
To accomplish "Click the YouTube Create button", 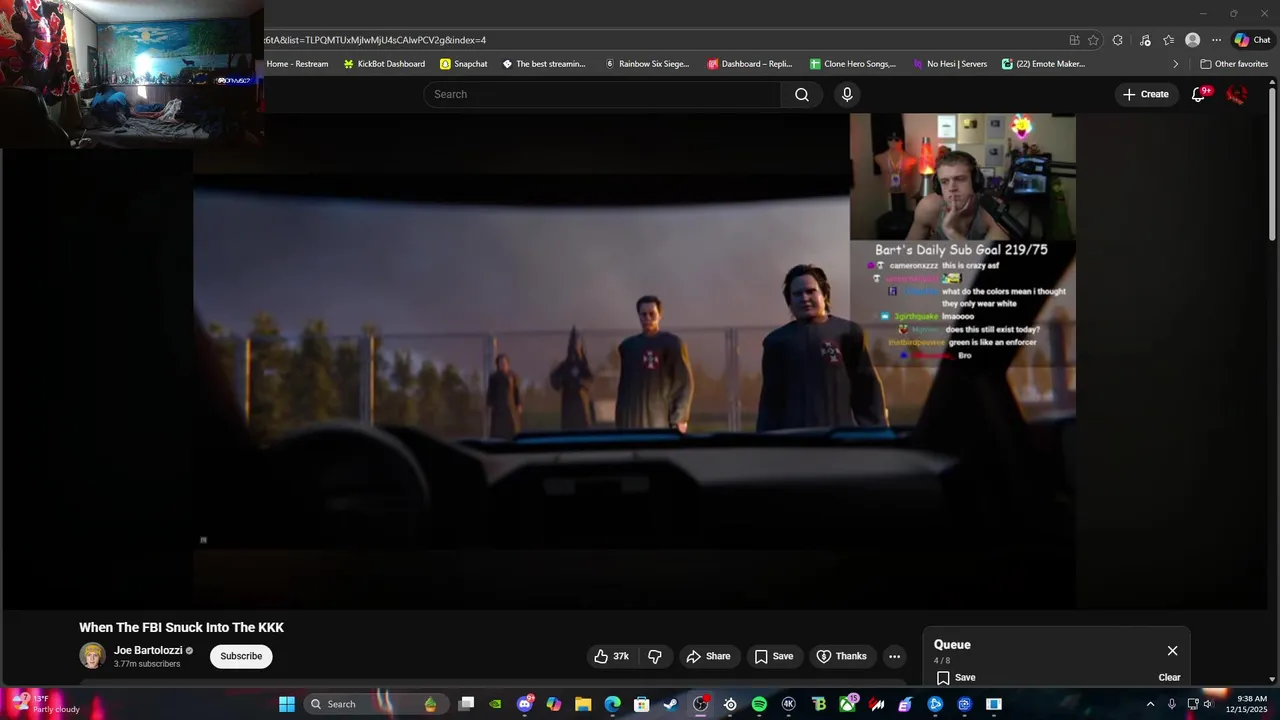I will pos(1146,94).
